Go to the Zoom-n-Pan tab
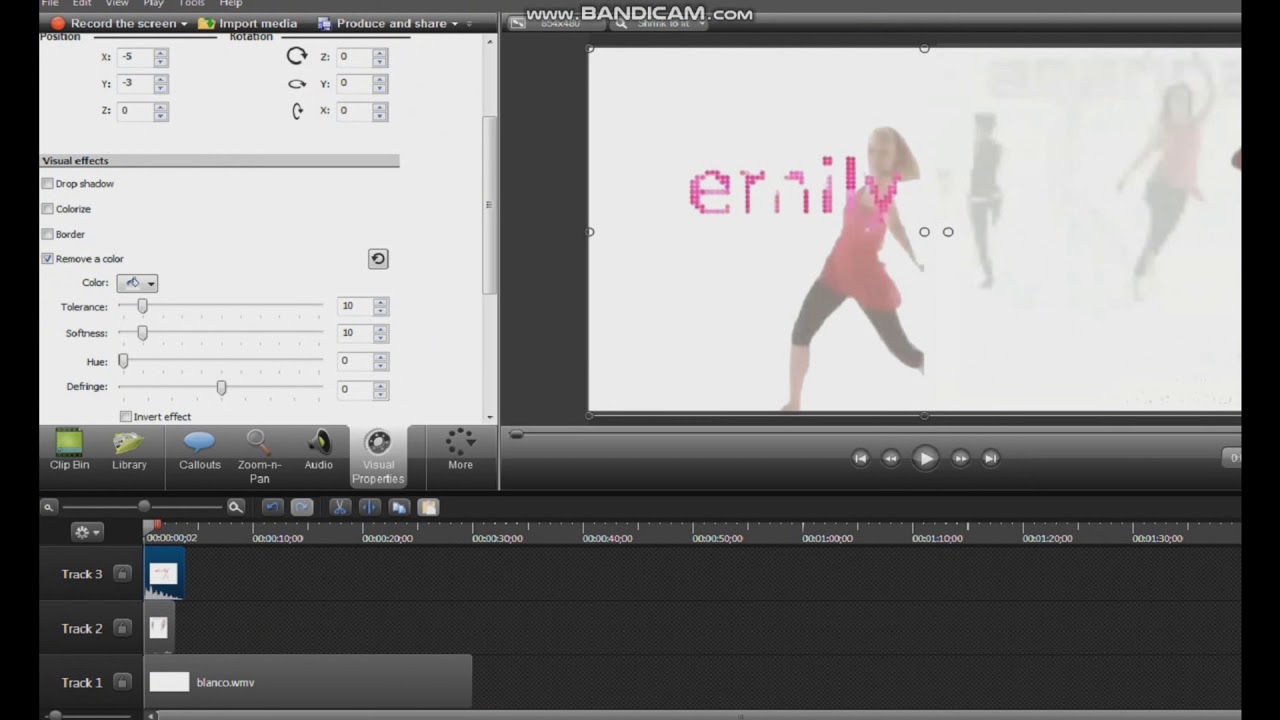The height and width of the screenshot is (720, 1280). 259,456
